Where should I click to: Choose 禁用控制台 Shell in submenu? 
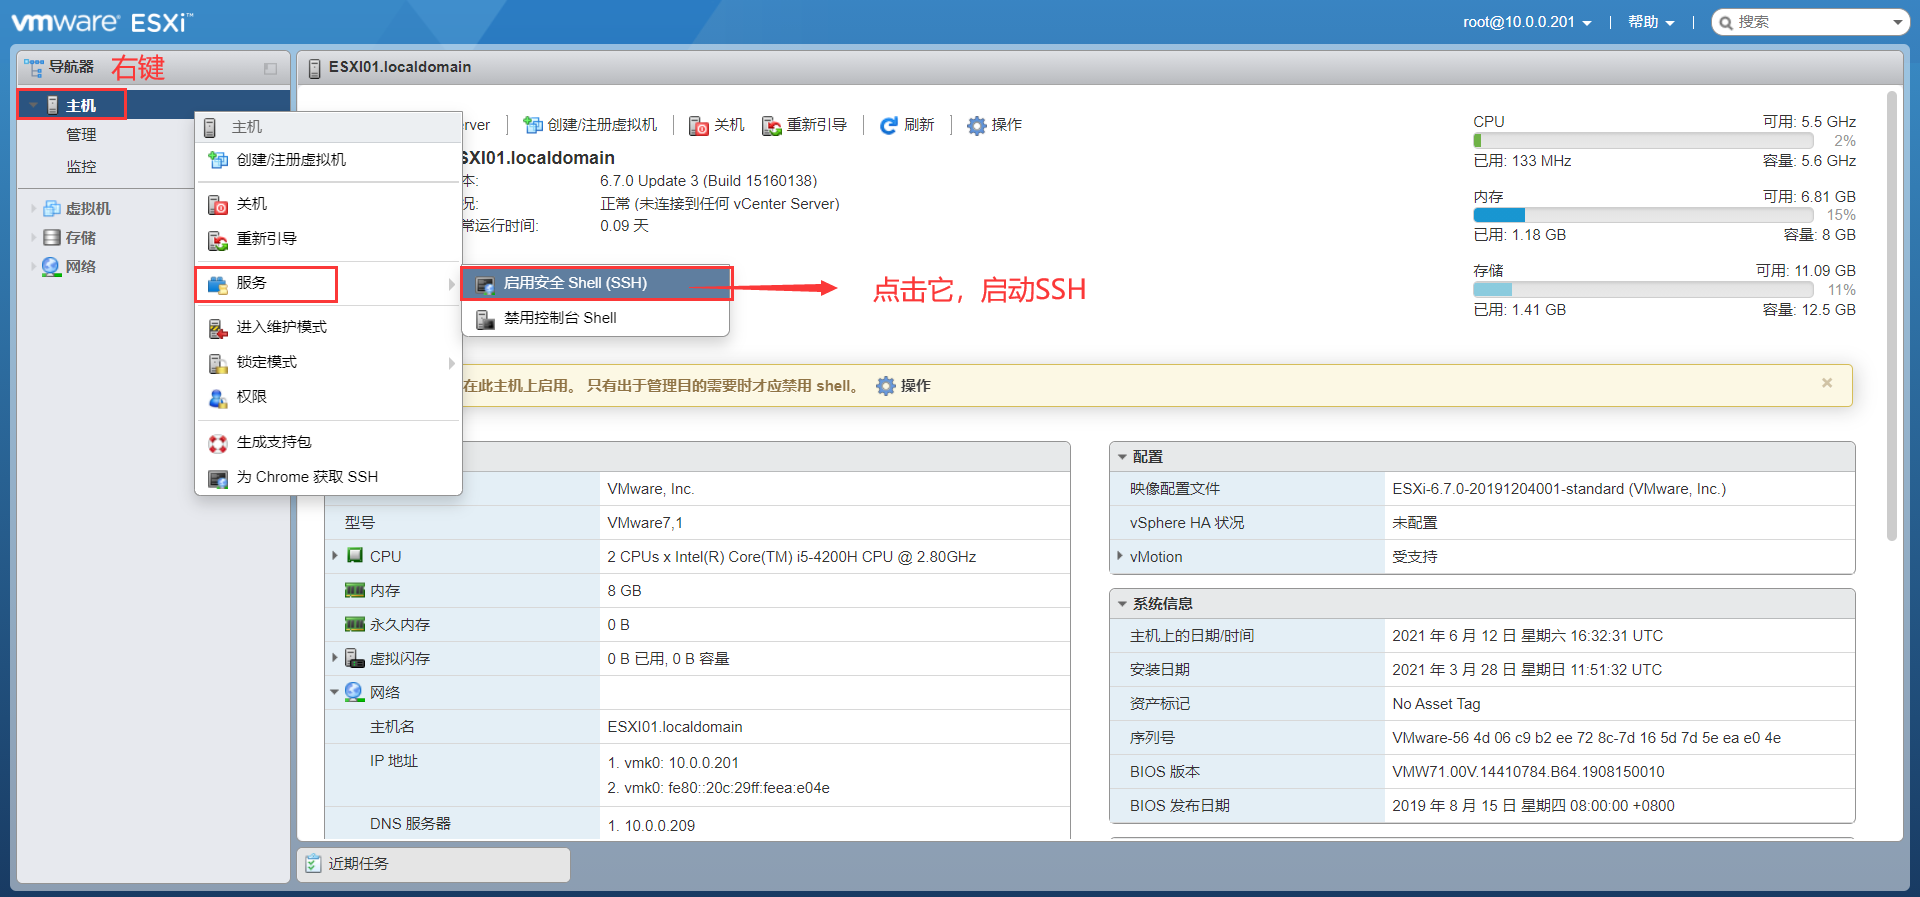(x=595, y=318)
